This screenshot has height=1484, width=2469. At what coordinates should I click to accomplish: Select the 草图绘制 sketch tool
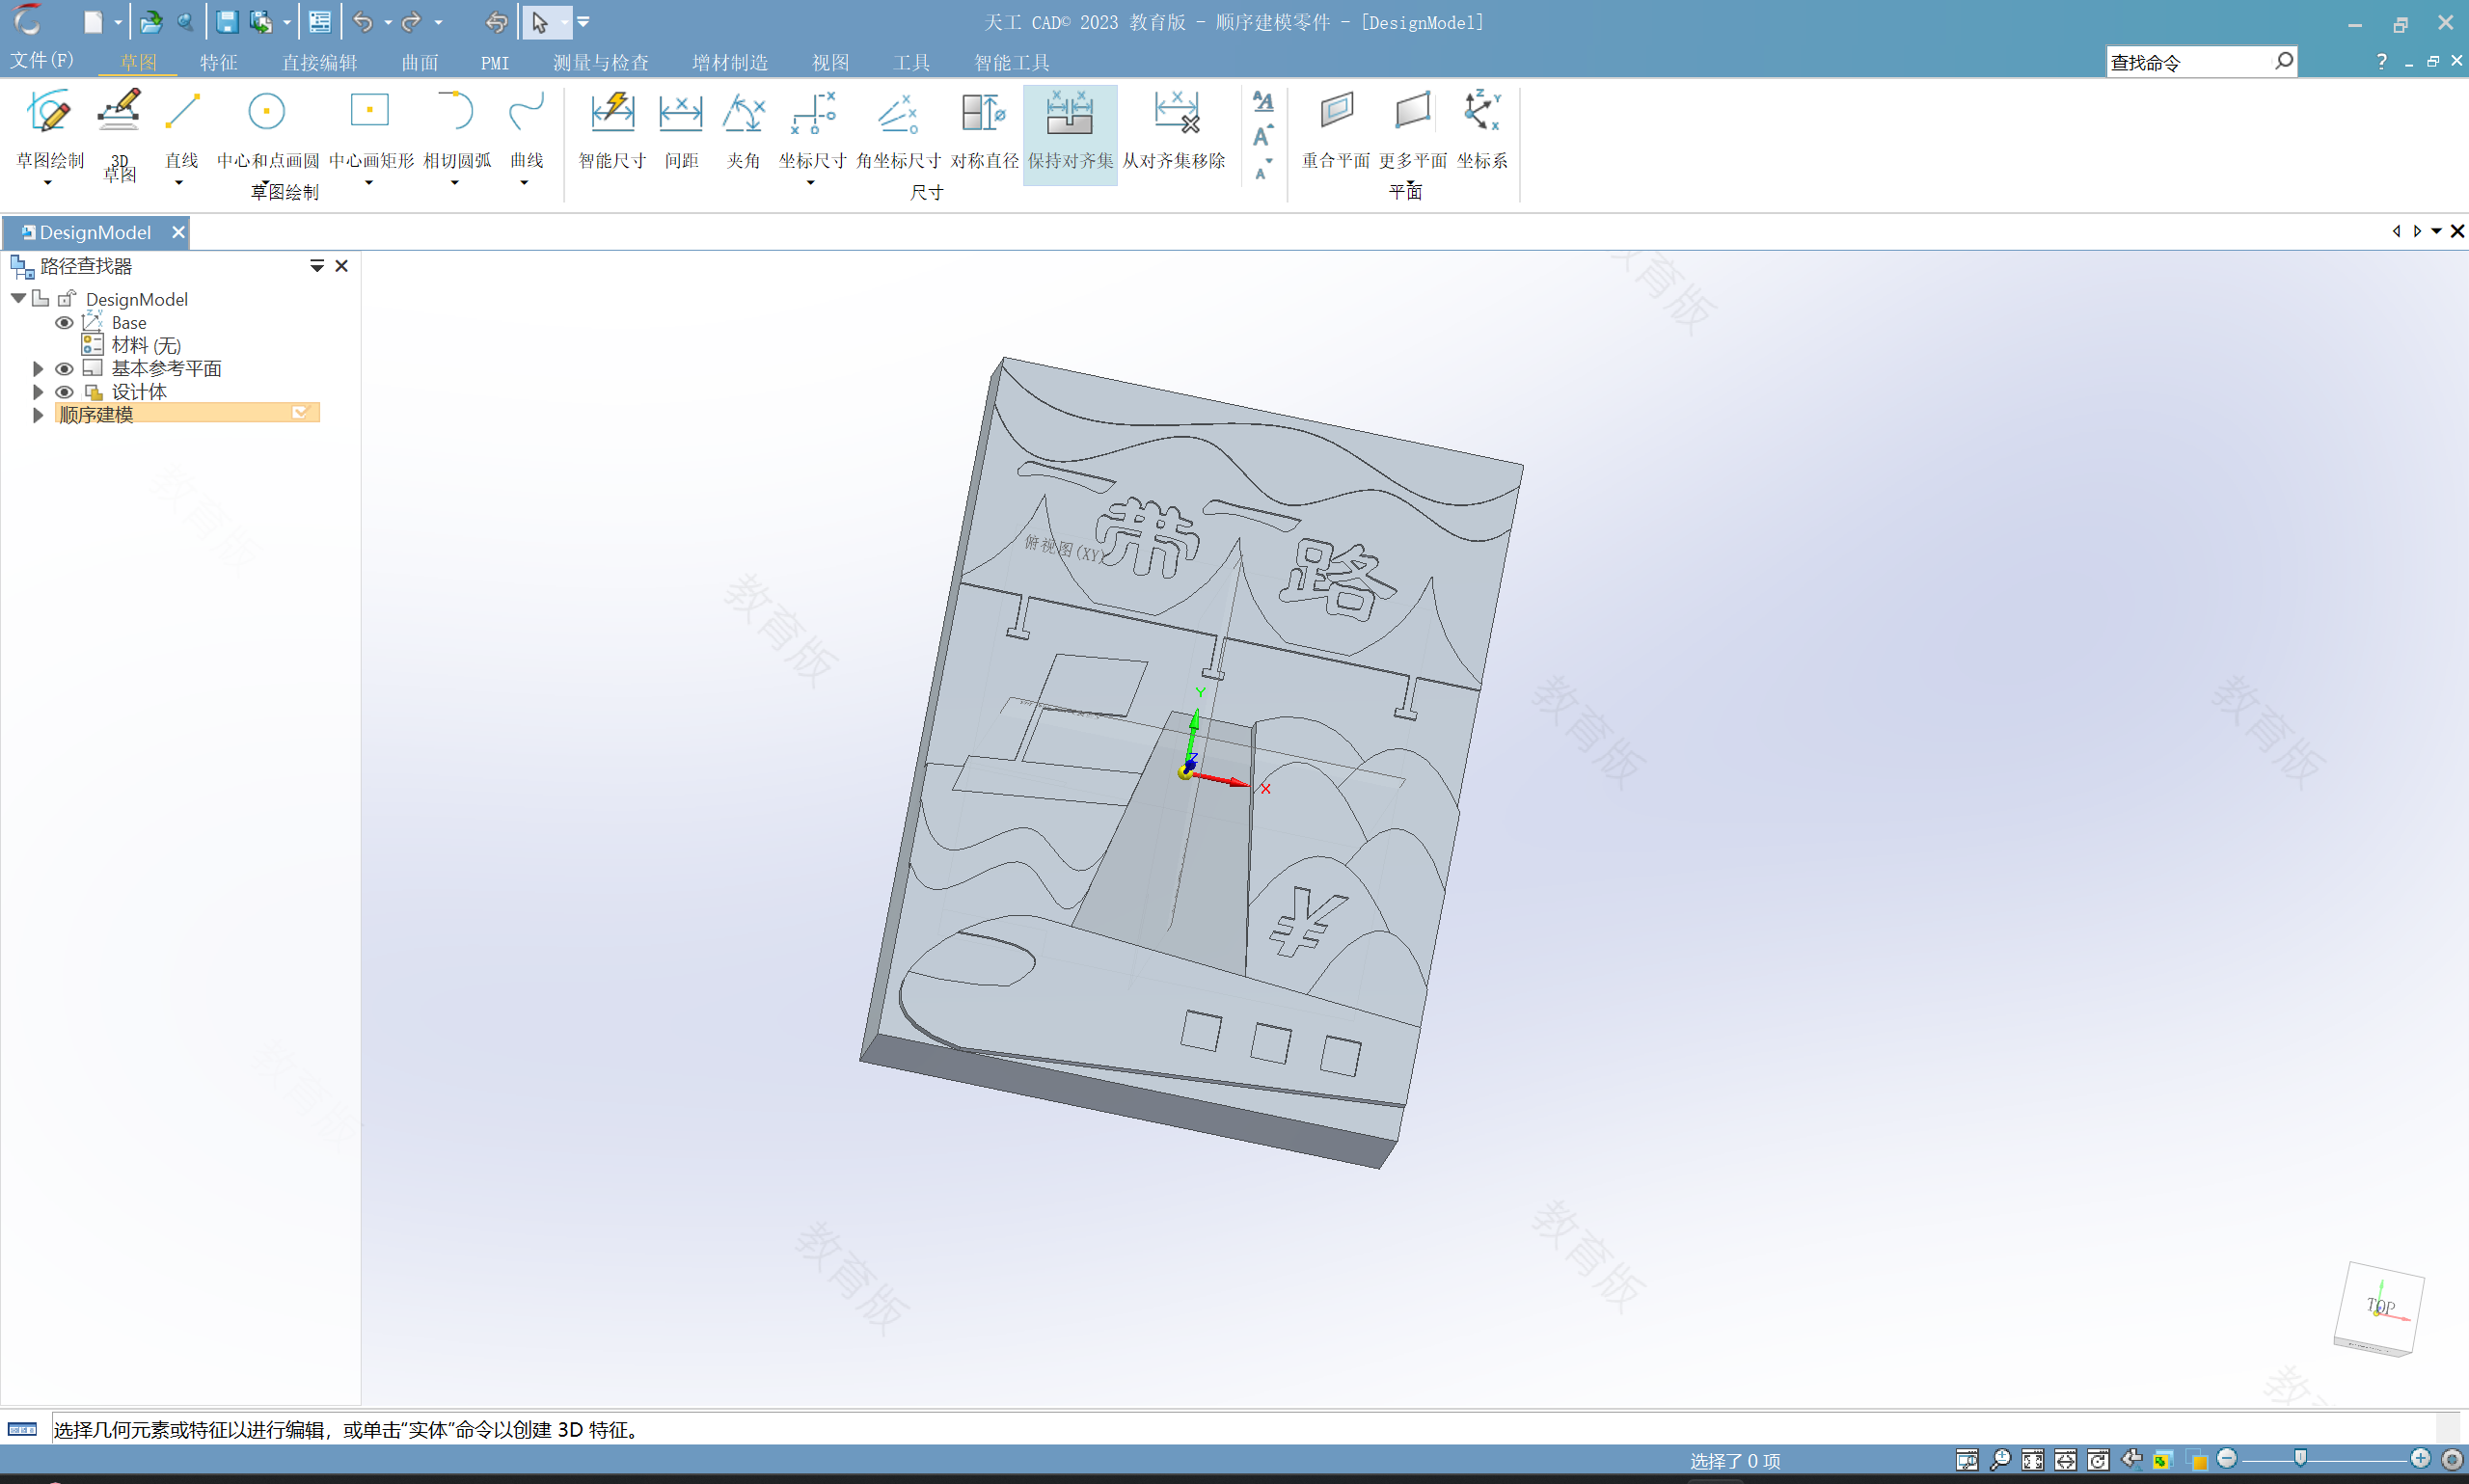pyautogui.click(x=49, y=128)
